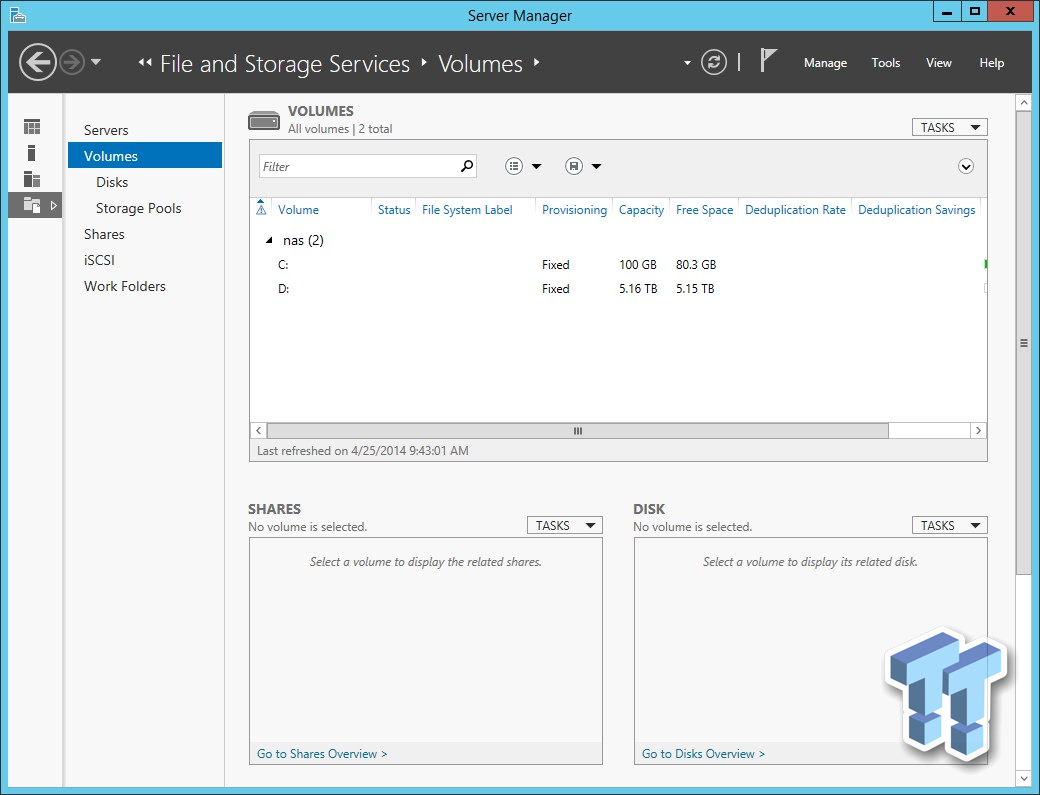Click the Volumes breadcrumb
This screenshot has height=795, width=1040.
click(x=480, y=64)
